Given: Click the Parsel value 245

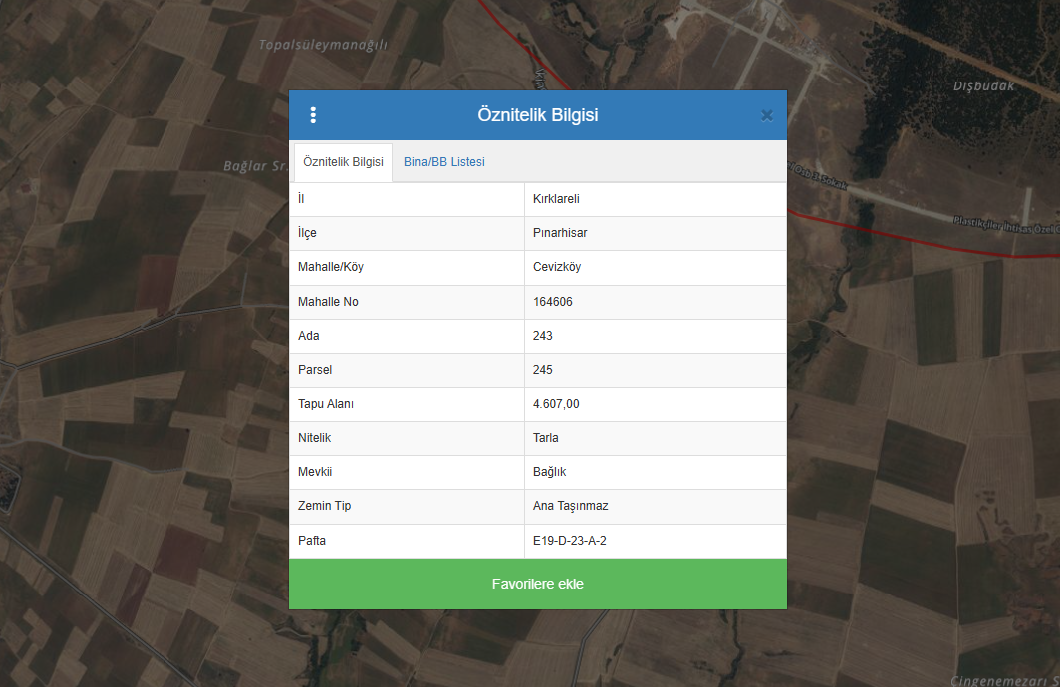Looking at the screenshot, I should click(543, 370).
